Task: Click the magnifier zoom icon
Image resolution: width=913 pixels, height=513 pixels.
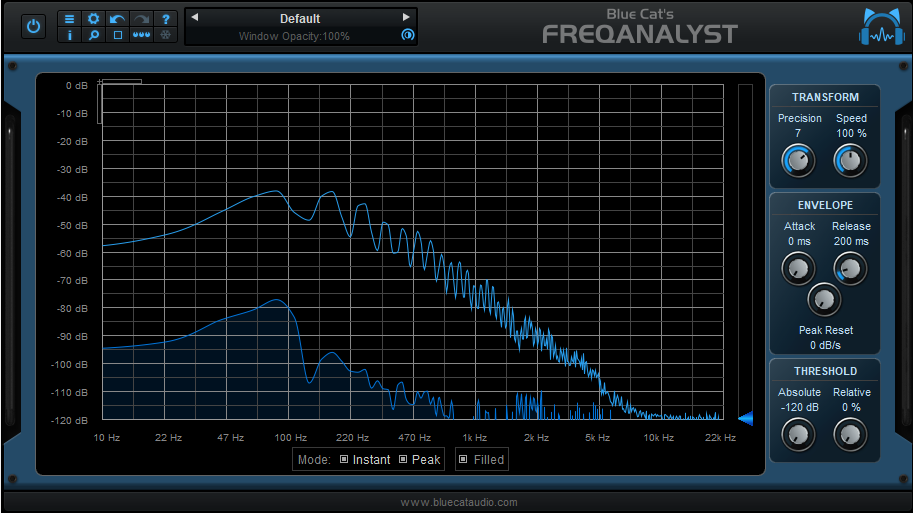Action: tap(93, 35)
